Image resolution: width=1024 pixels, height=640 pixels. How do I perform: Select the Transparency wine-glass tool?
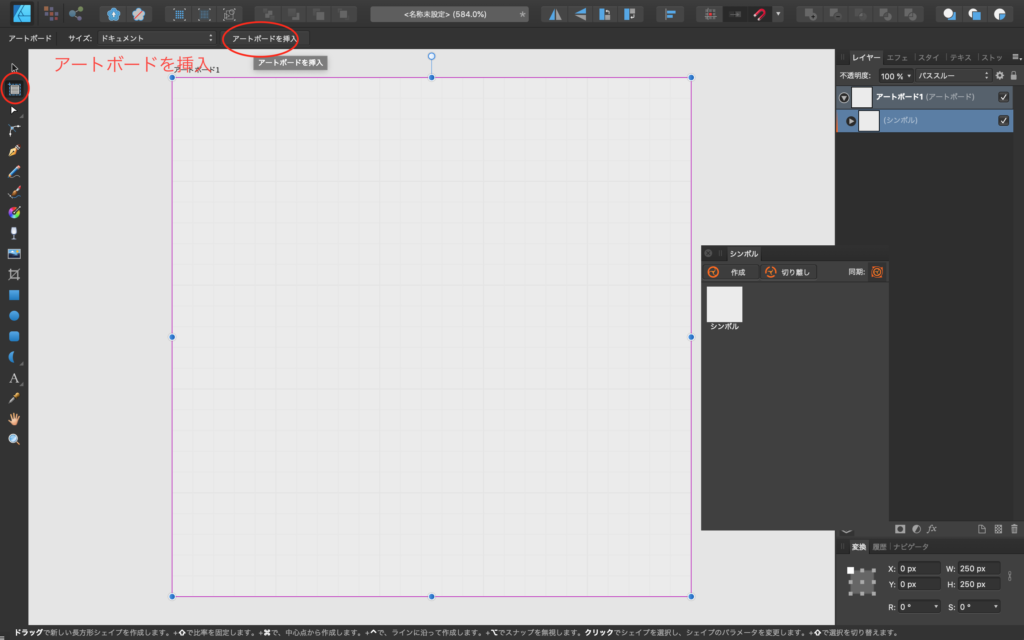pyautogui.click(x=14, y=233)
